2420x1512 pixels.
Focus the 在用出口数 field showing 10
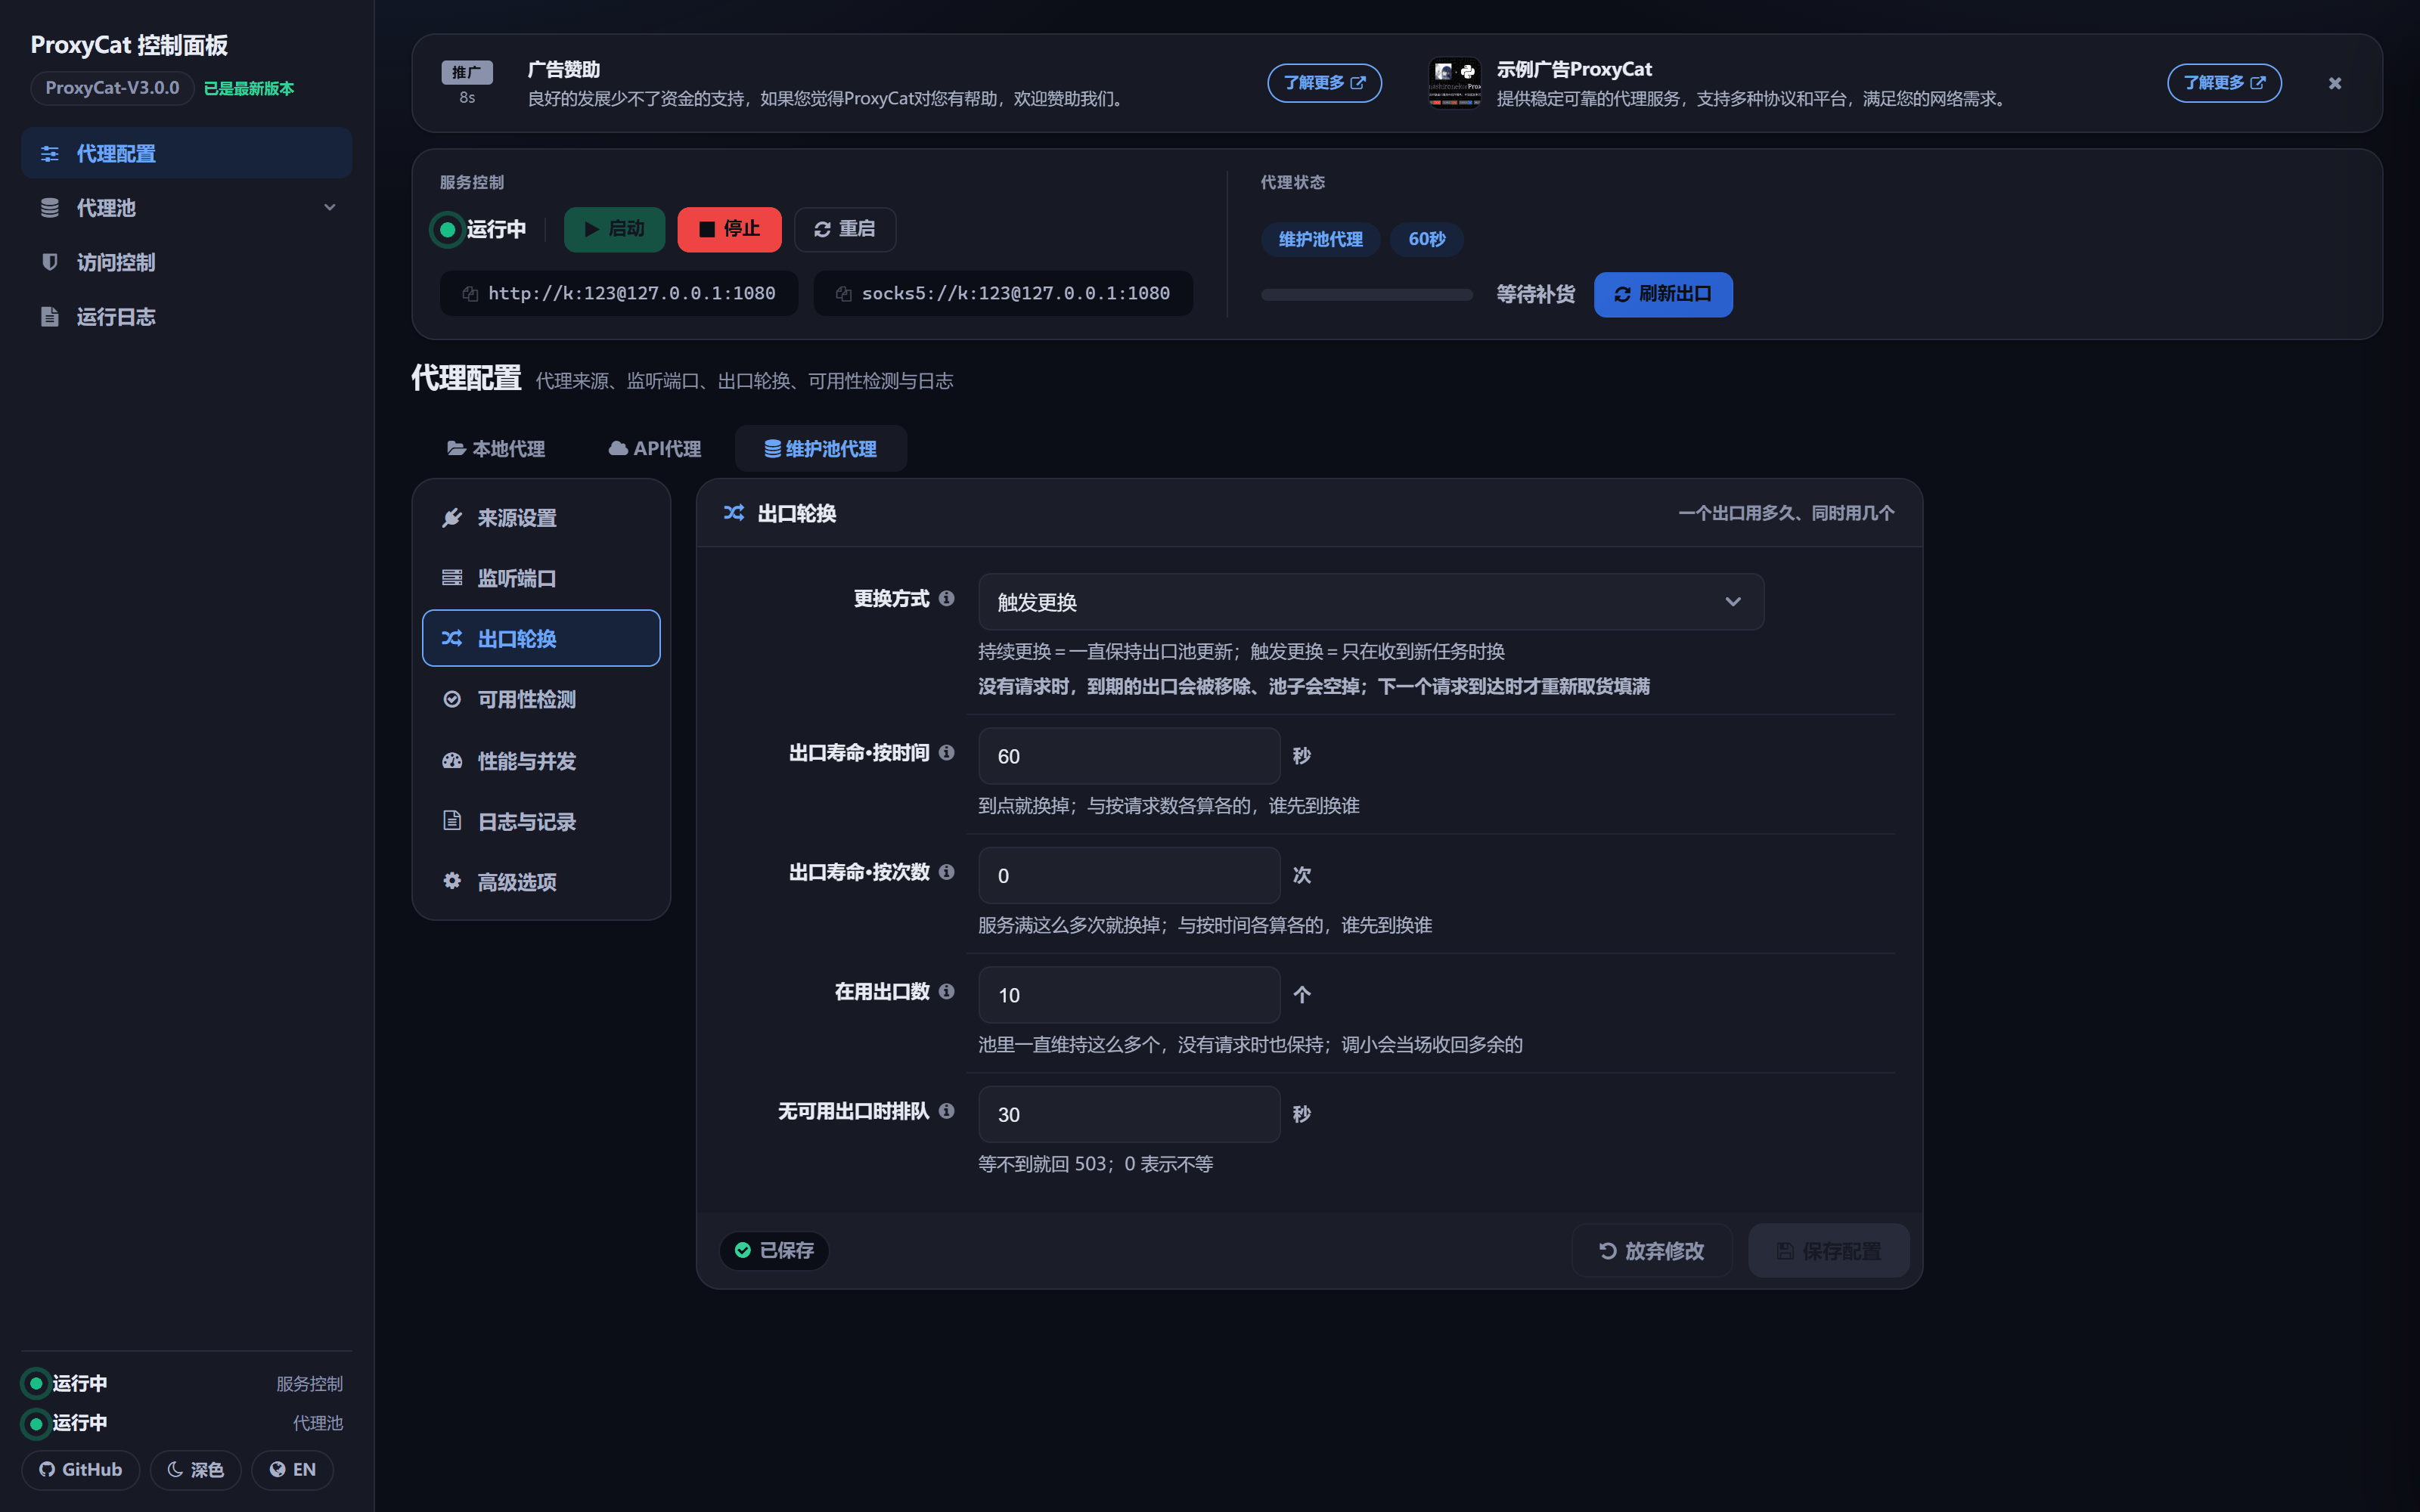click(x=1129, y=995)
